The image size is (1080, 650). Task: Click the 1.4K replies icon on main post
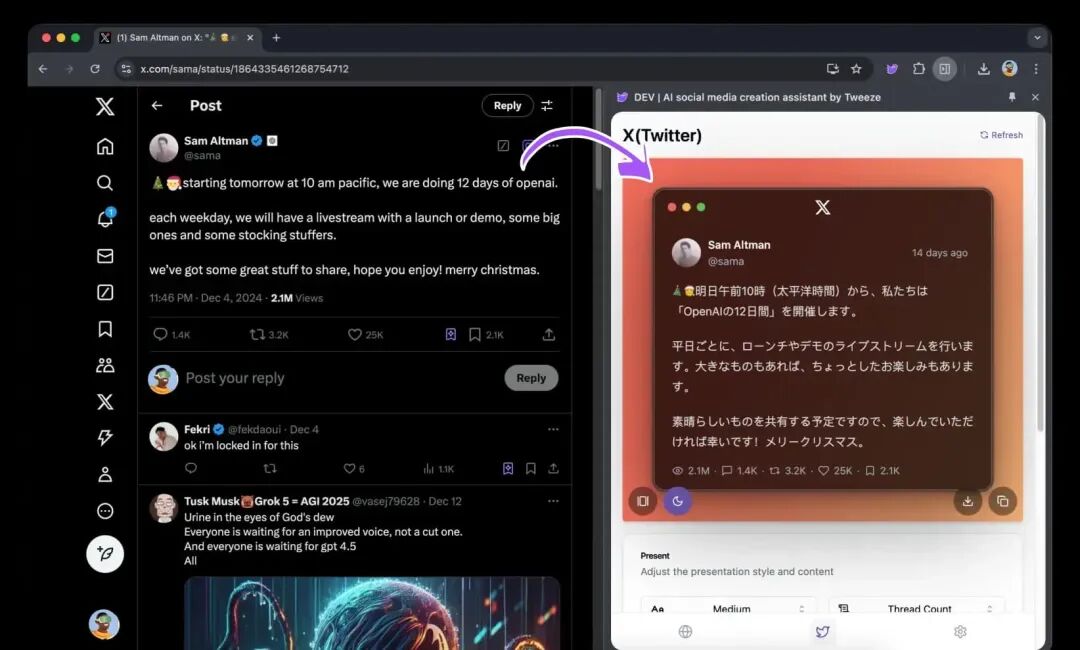[x=160, y=334]
